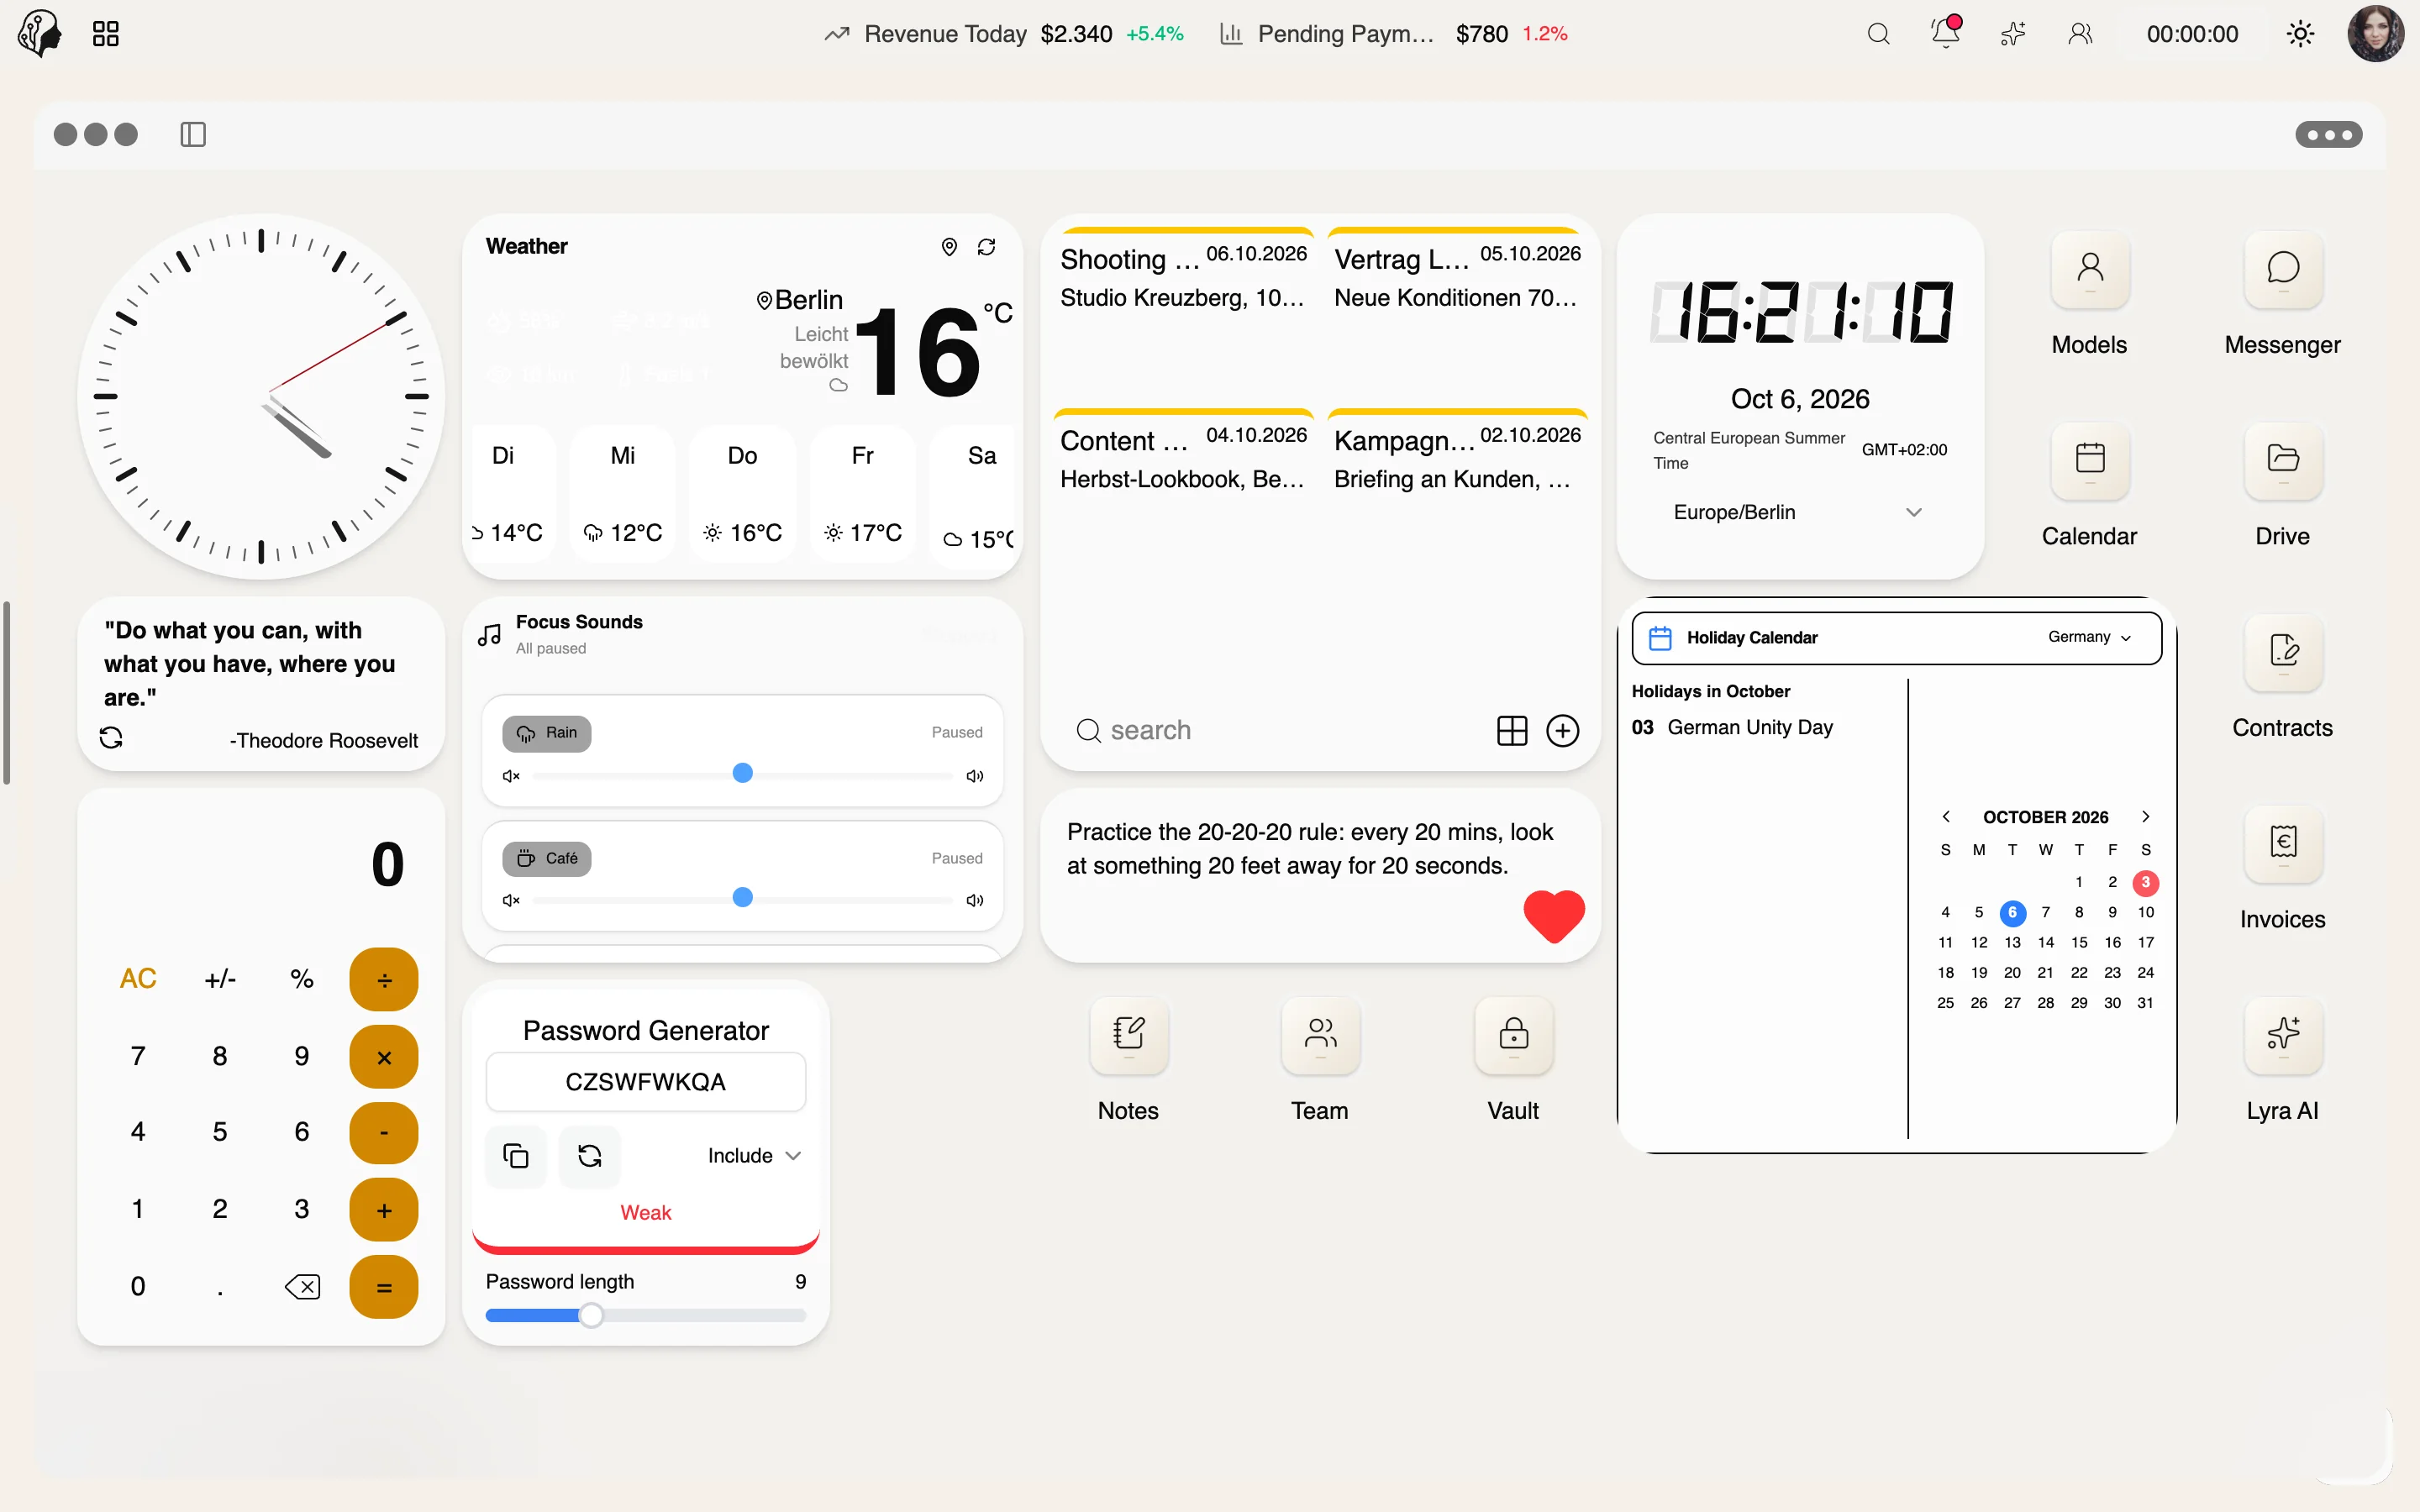Refresh the Roosevelt quote
The height and width of the screenshot is (1512, 2420).
111,738
